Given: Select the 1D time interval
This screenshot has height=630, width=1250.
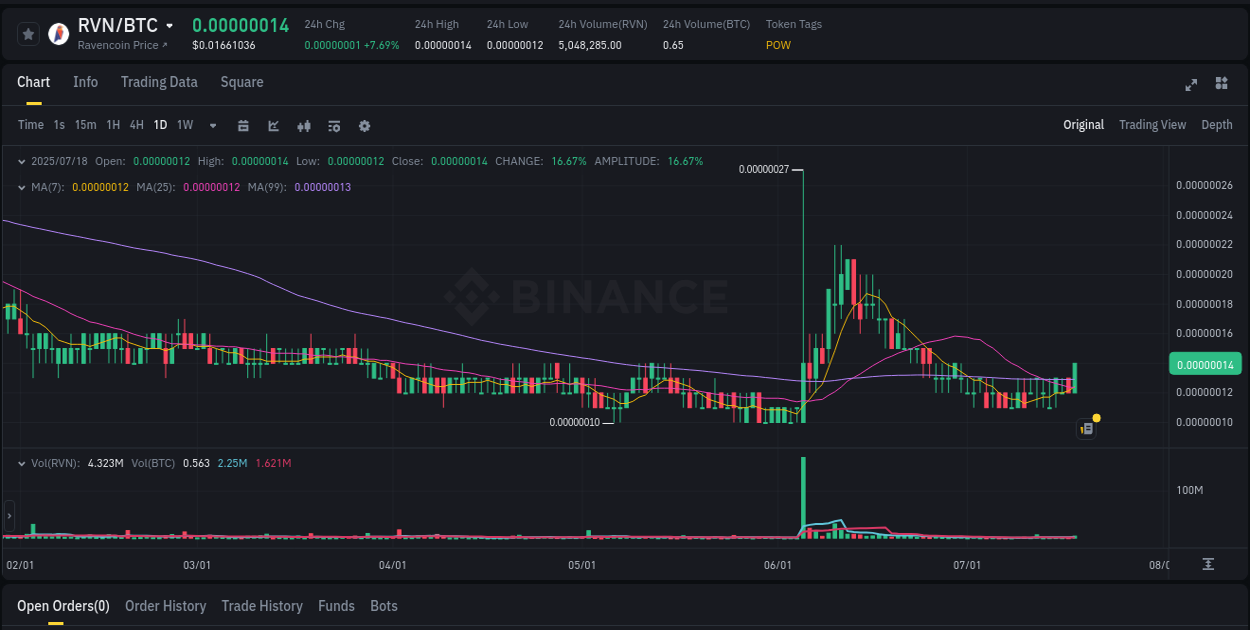Looking at the screenshot, I should (x=160, y=125).
